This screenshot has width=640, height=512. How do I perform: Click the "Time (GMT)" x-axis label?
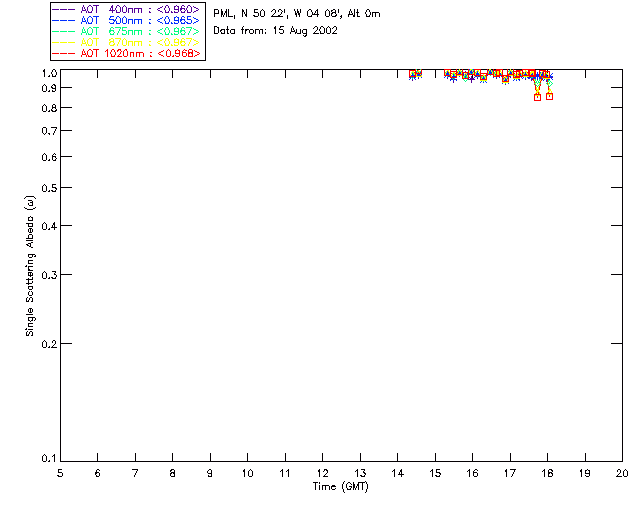coord(341,485)
